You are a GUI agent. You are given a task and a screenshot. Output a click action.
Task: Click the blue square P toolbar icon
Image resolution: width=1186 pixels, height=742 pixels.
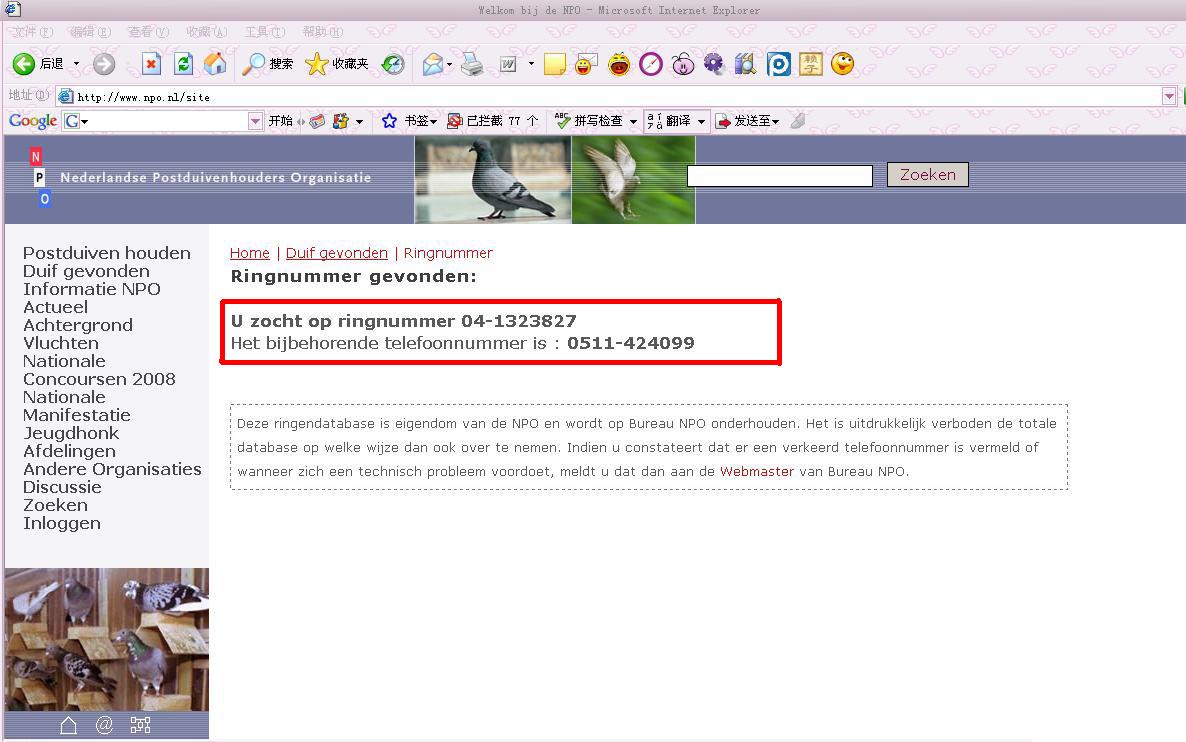pyautogui.click(x=778, y=64)
